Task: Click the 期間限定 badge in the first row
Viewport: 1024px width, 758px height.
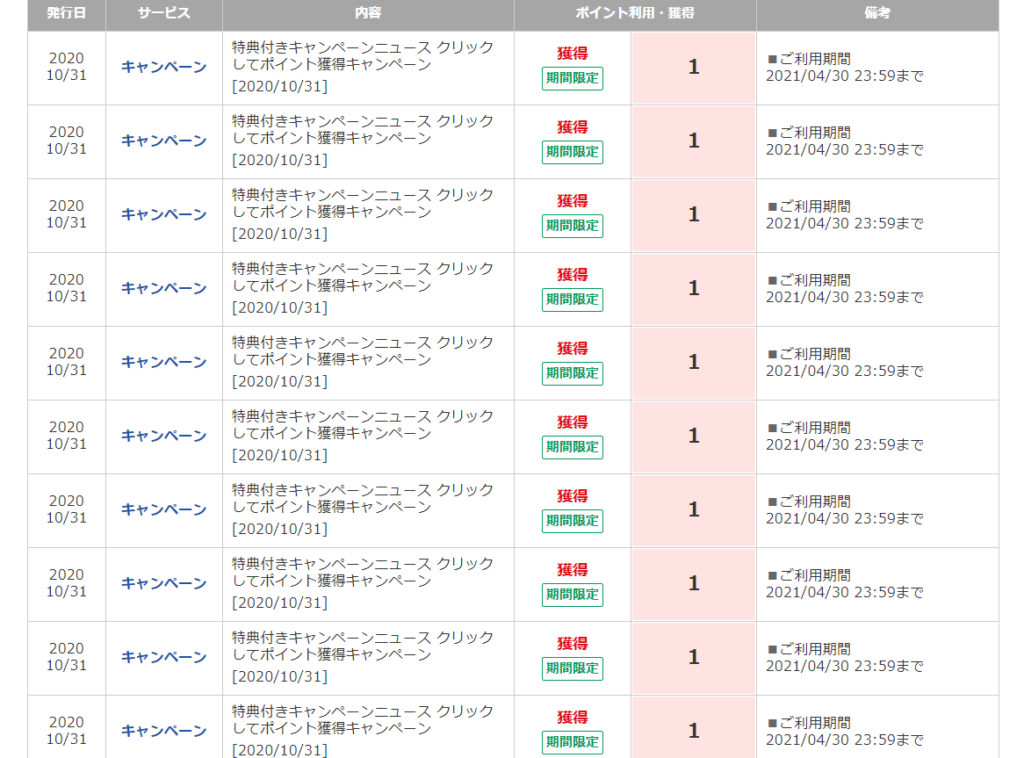Action: tap(572, 78)
